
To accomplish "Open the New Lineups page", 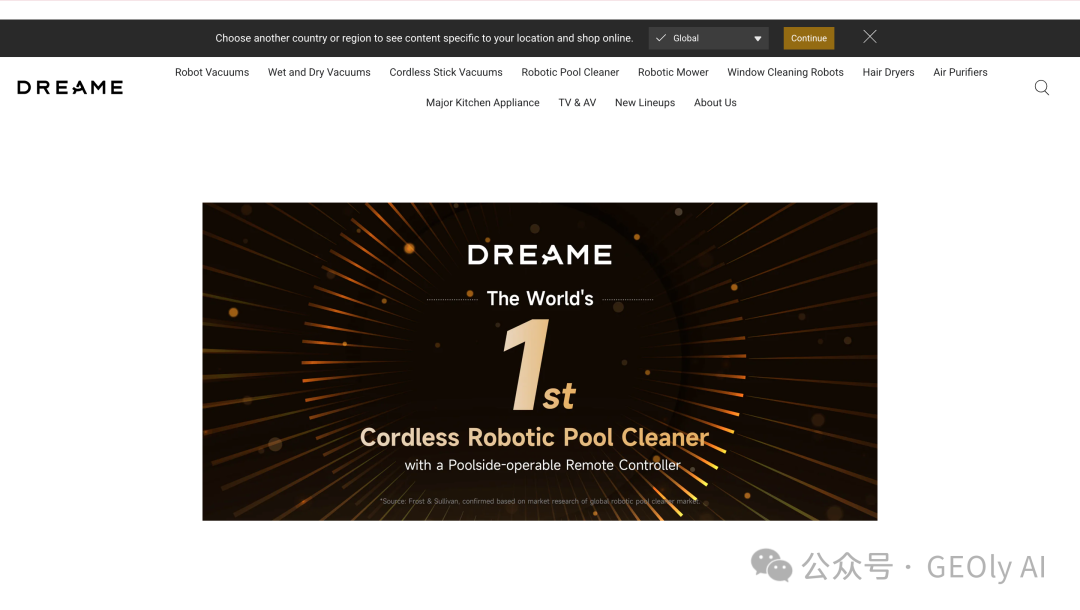I will (645, 103).
